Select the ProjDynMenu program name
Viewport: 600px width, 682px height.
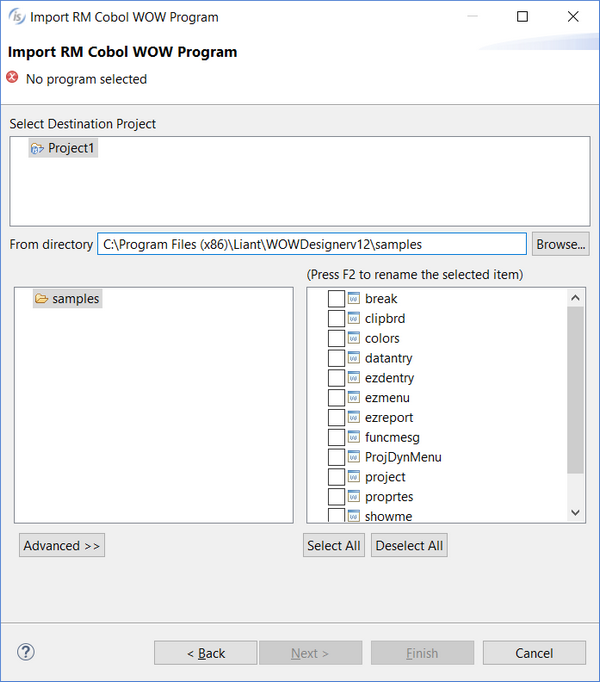(x=403, y=457)
